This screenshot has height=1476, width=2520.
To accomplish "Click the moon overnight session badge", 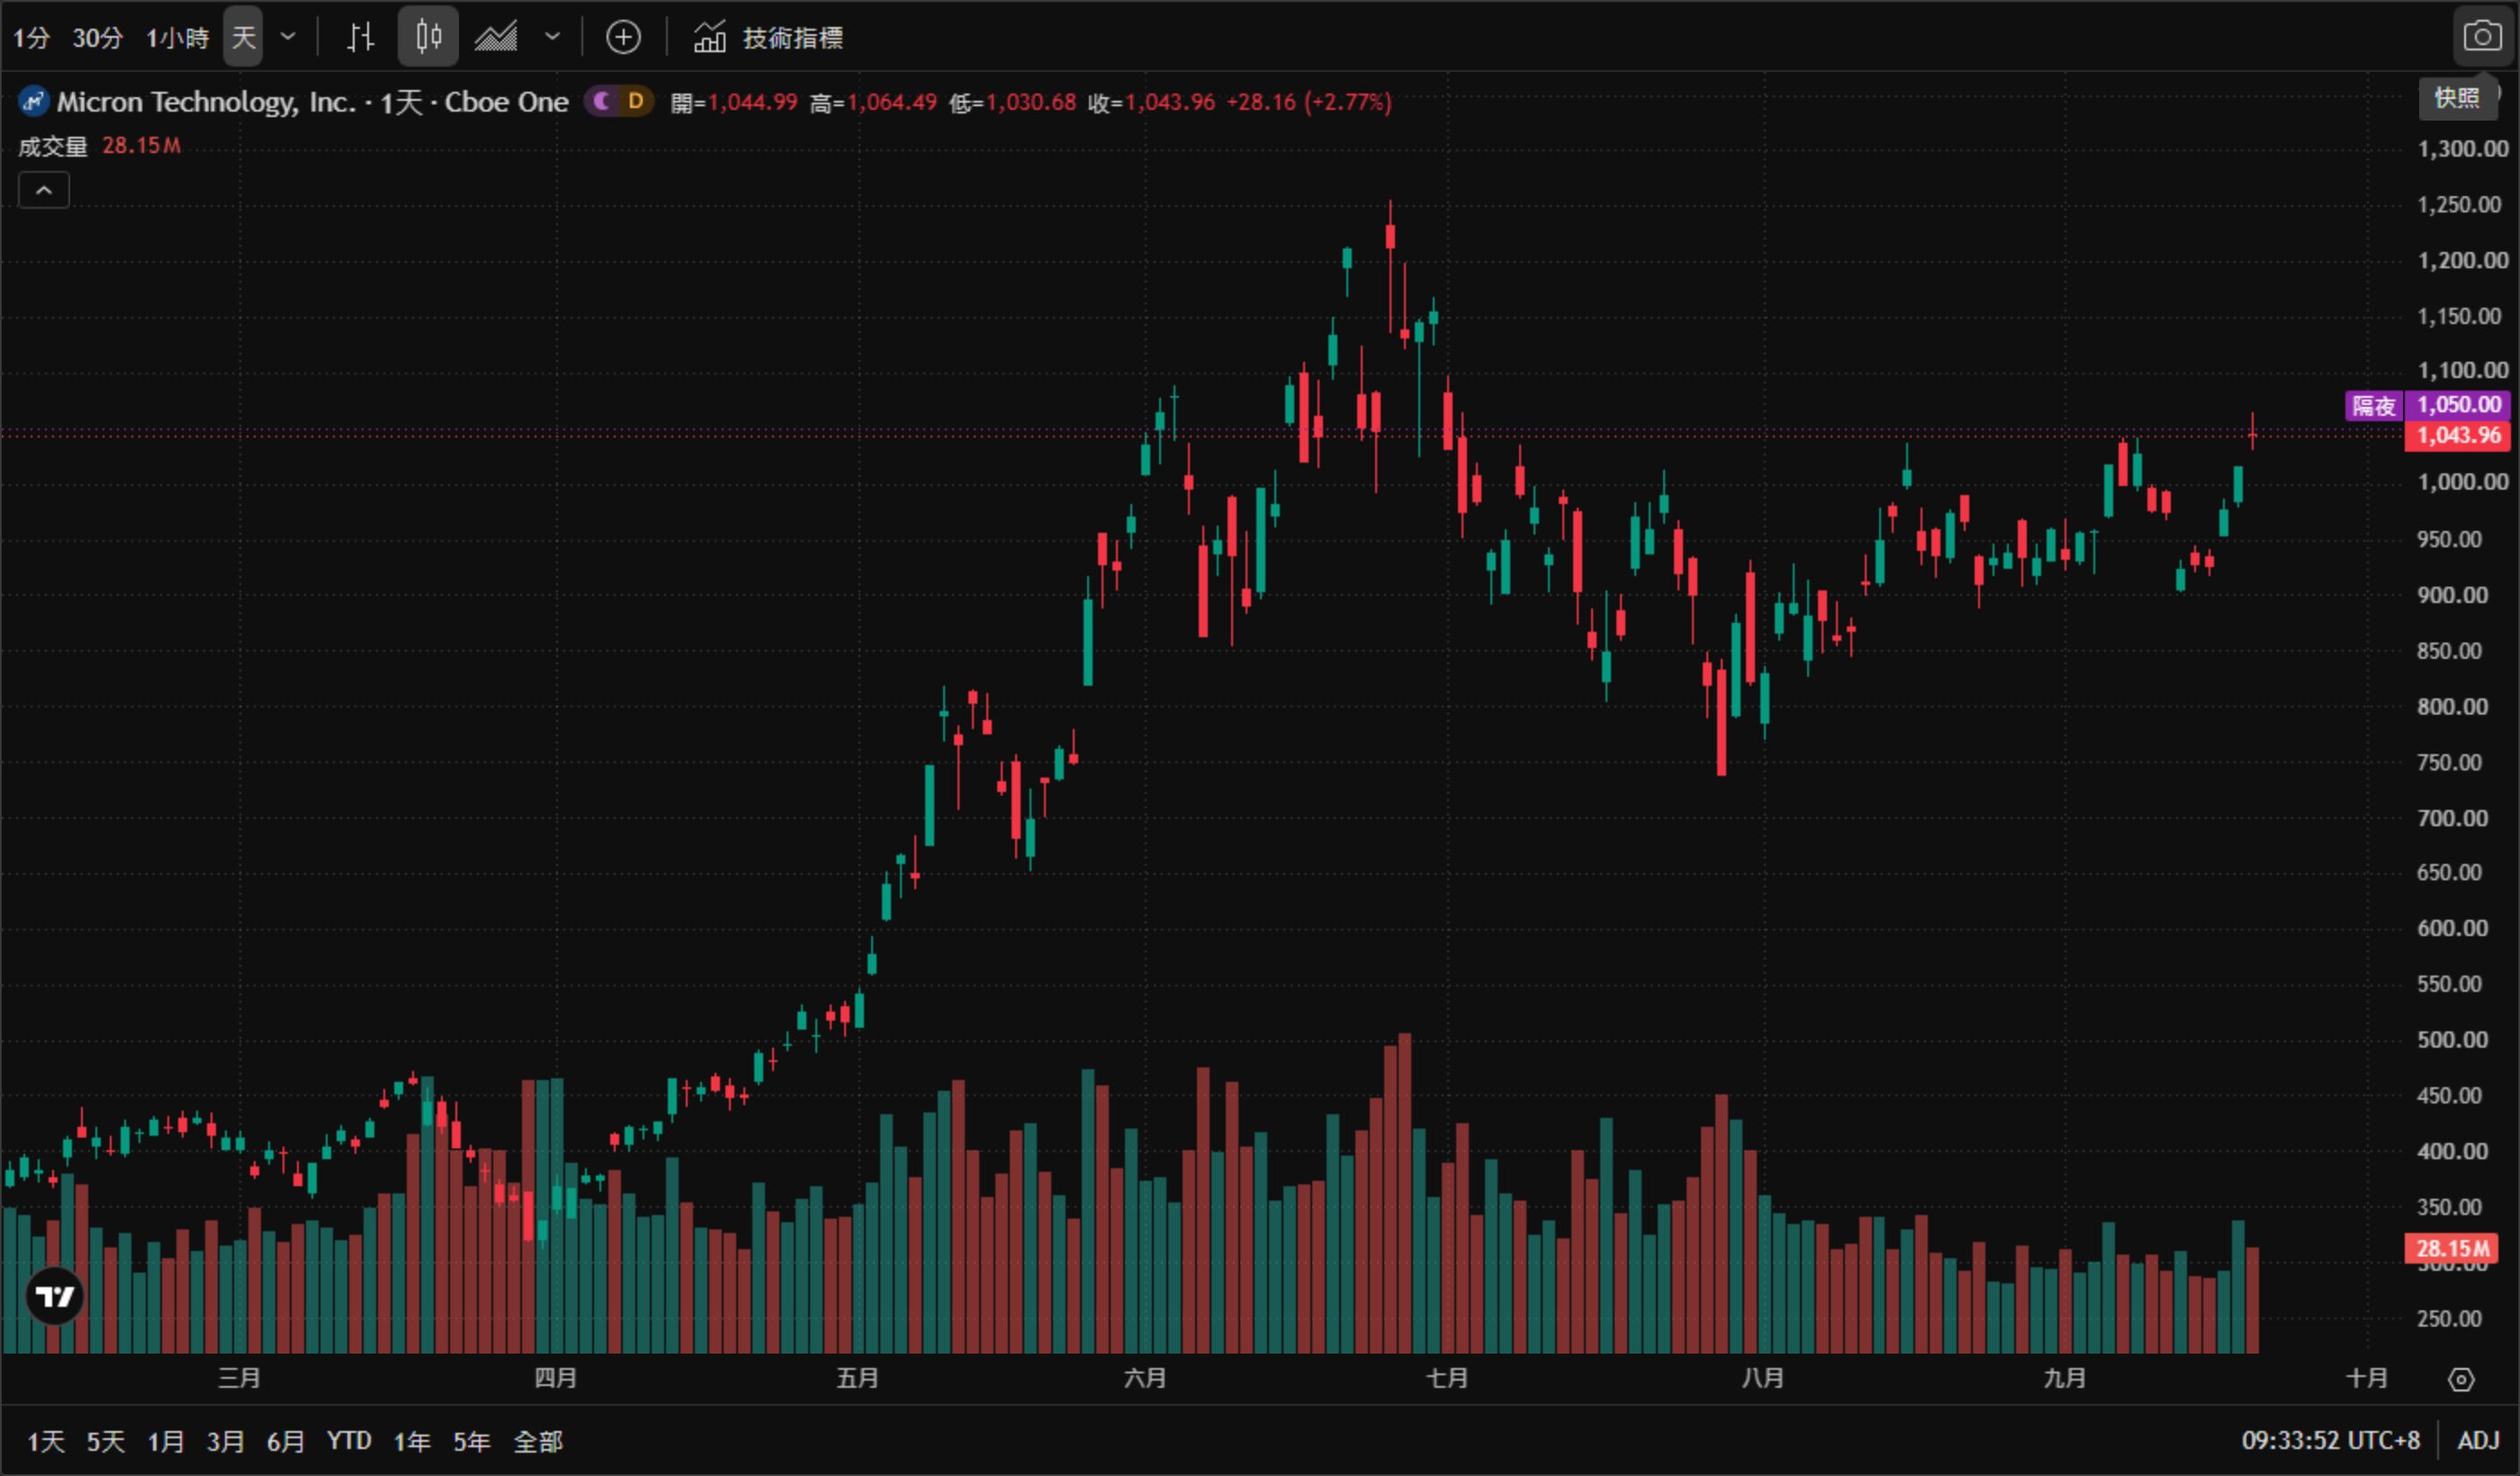I will point(602,101).
